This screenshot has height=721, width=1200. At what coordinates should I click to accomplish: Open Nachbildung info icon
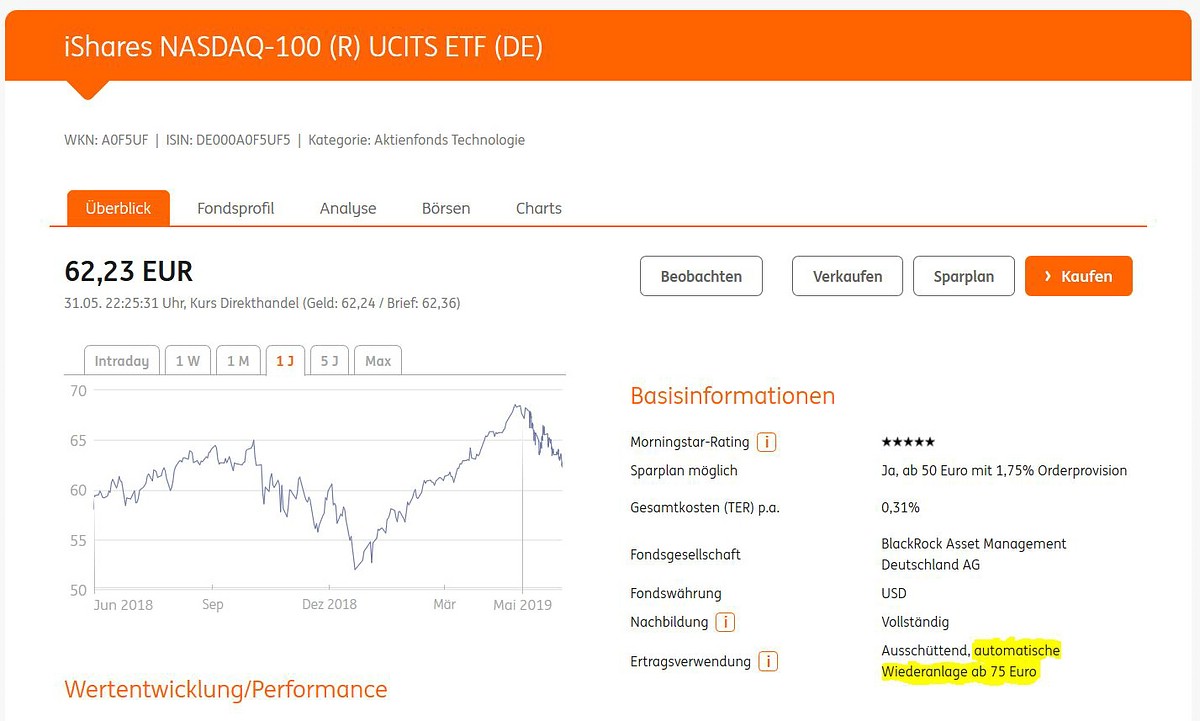(725, 622)
